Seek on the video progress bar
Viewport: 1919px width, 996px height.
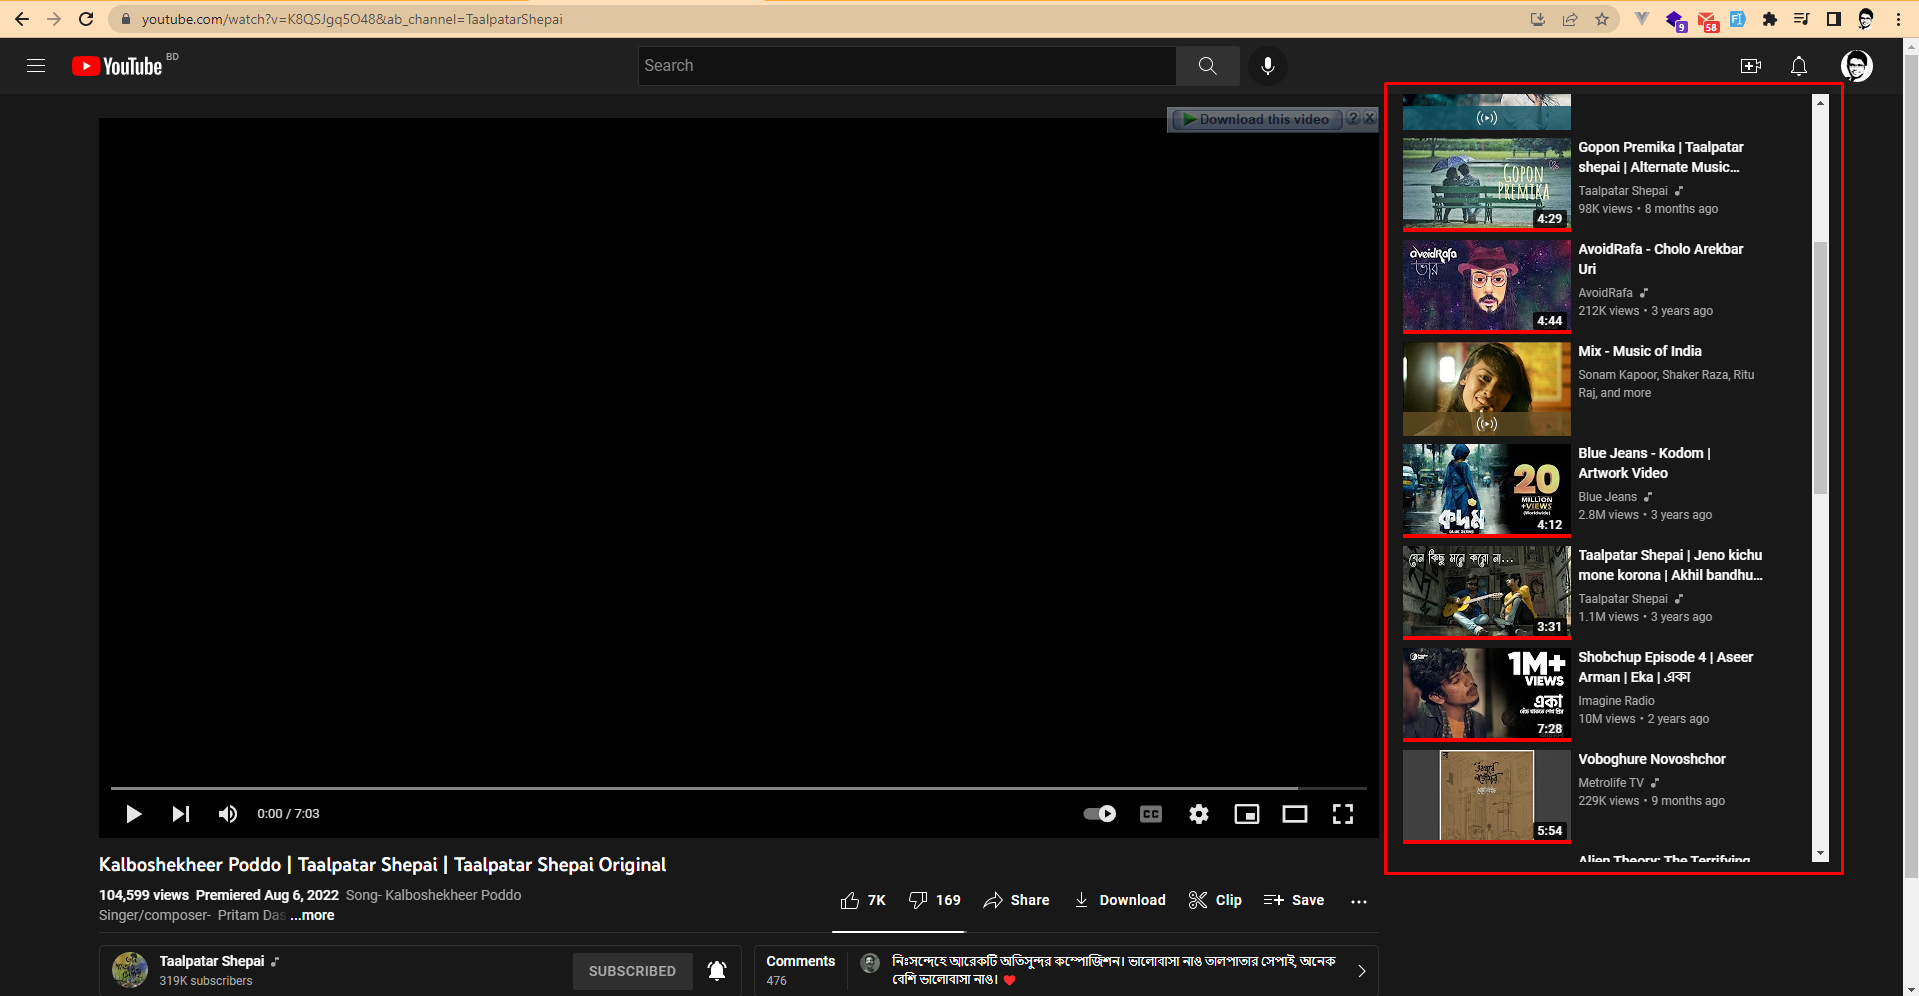738,789
